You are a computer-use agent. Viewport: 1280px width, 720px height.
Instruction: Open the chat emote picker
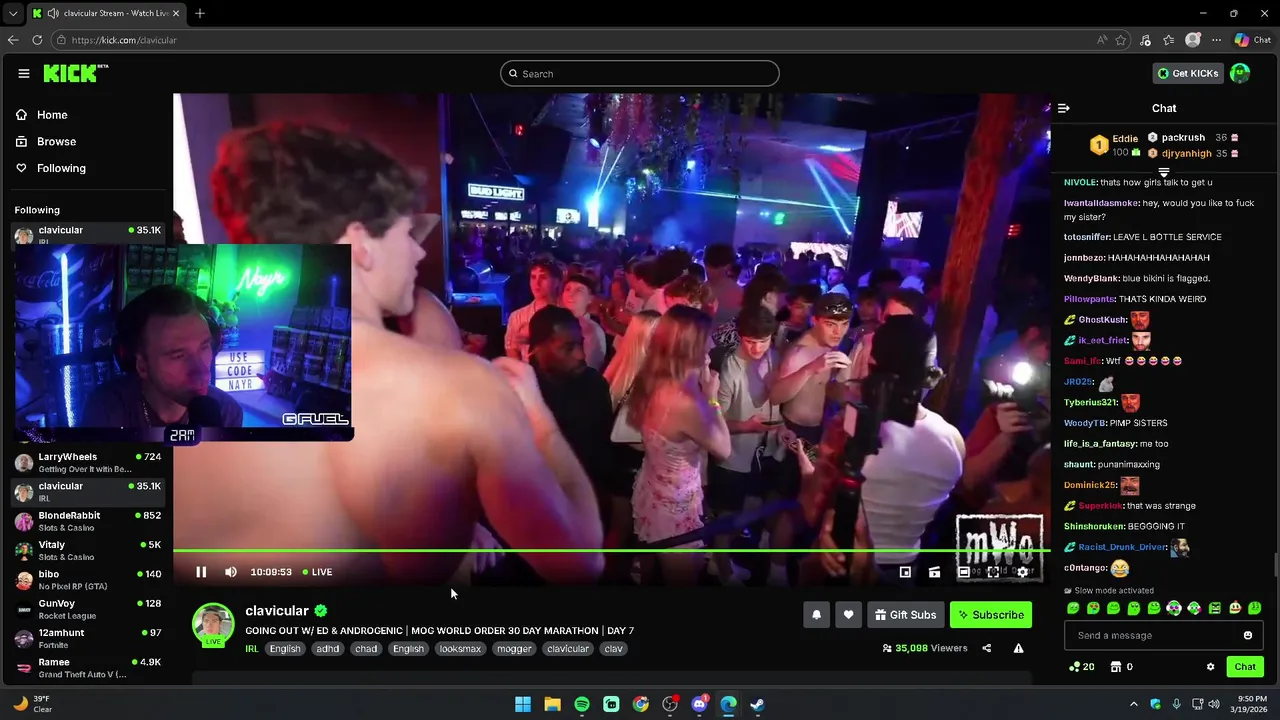[1247, 635]
